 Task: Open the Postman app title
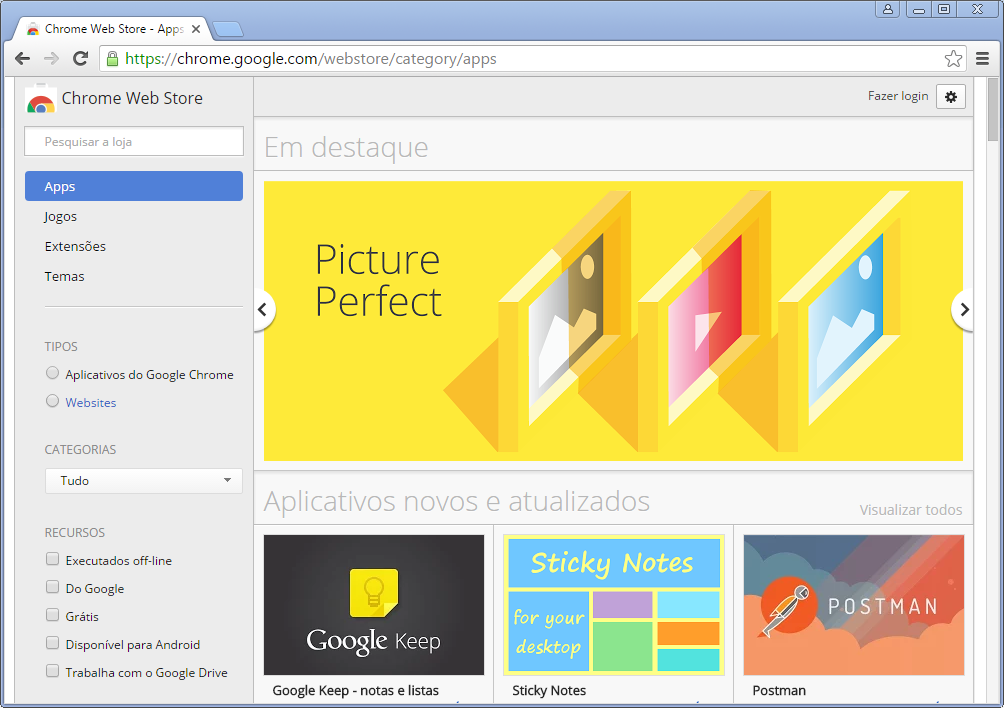pyautogui.click(x=779, y=691)
